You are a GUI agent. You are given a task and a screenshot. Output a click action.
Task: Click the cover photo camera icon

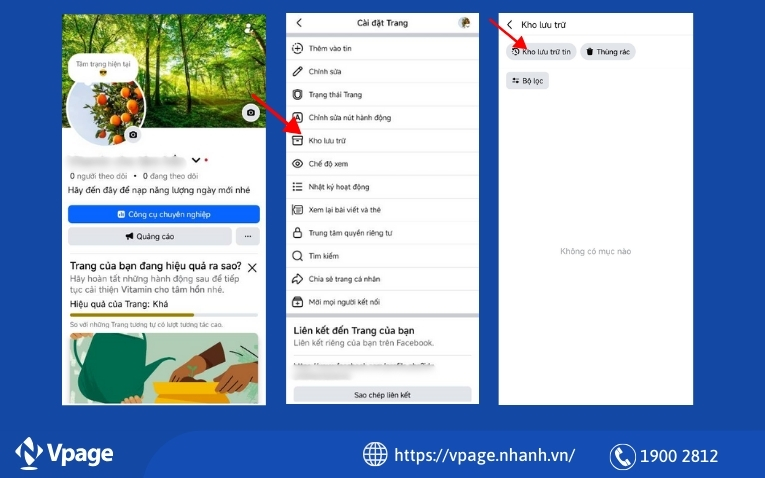250,113
